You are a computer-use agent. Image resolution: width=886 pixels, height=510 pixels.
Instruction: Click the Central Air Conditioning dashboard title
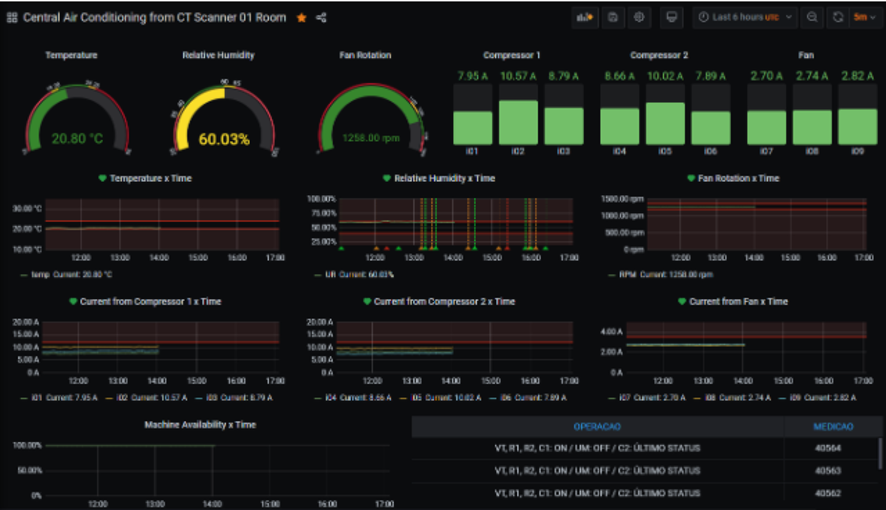click(x=154, y=18)
